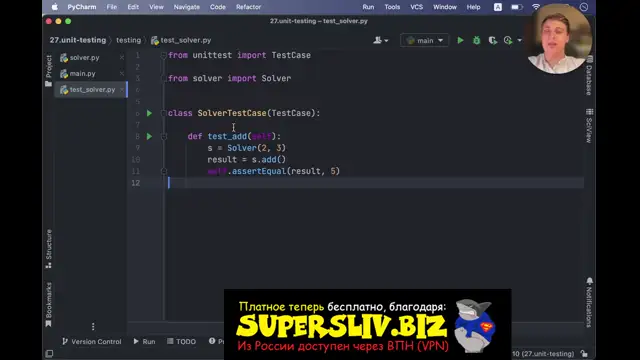Switch to the test_solver.py tab
This screenshot has width=640, height=360.
92,89
